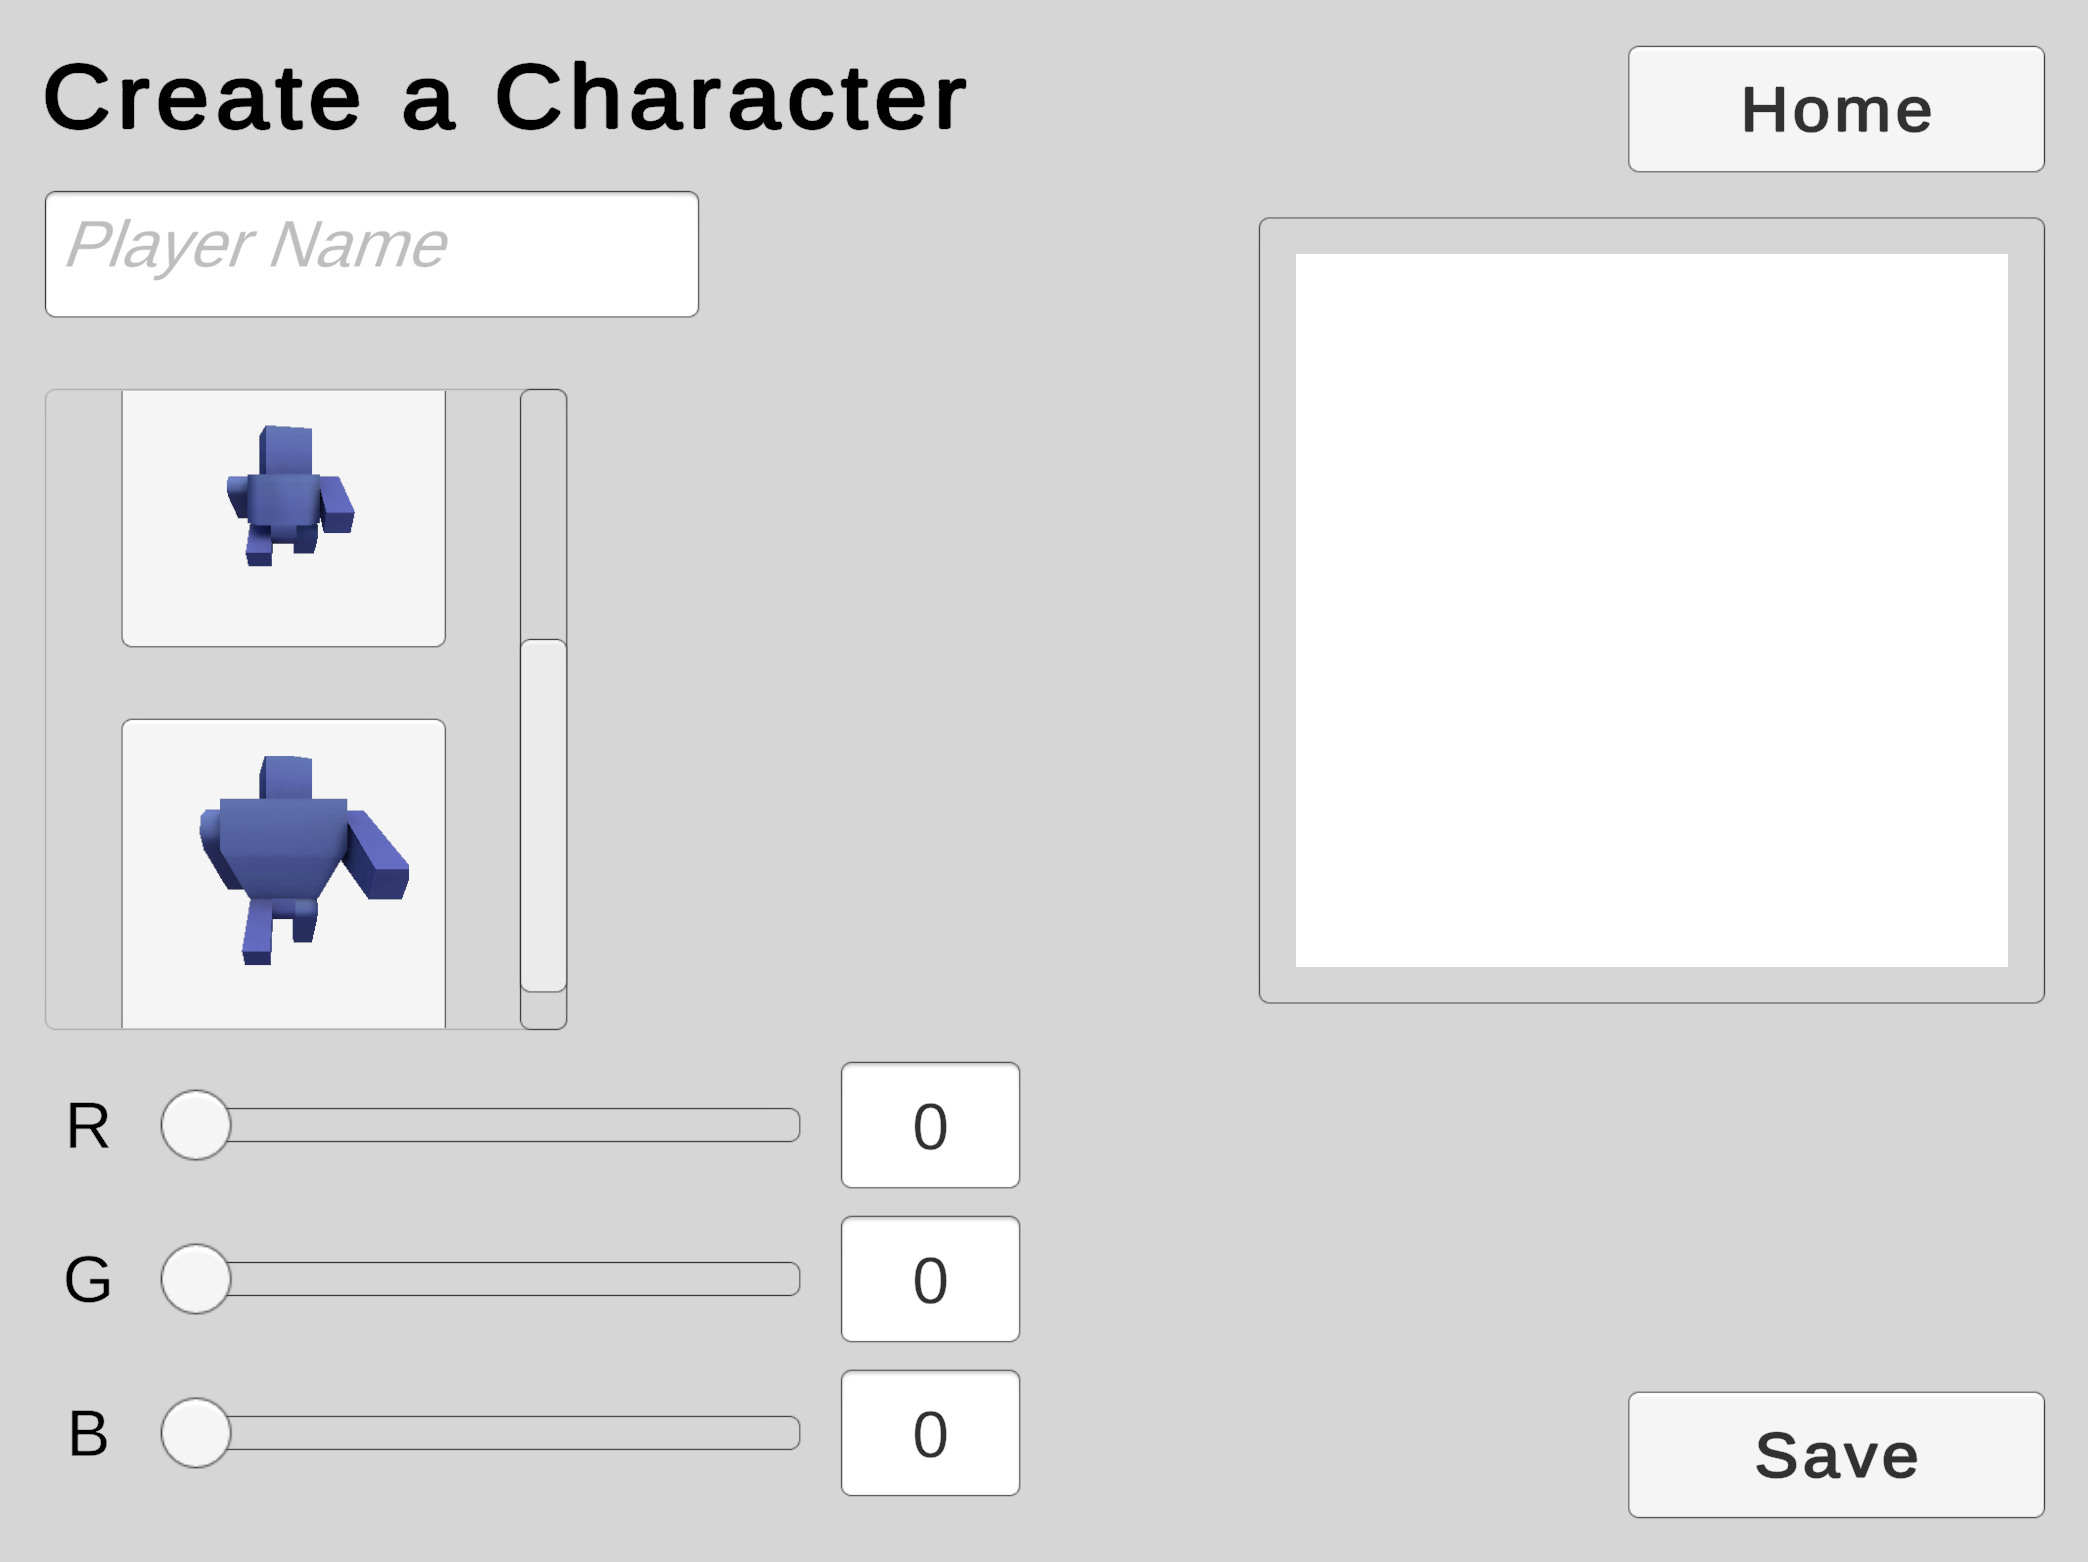
Task: Click the R label beside the red slider
Action: [88, 1126]
